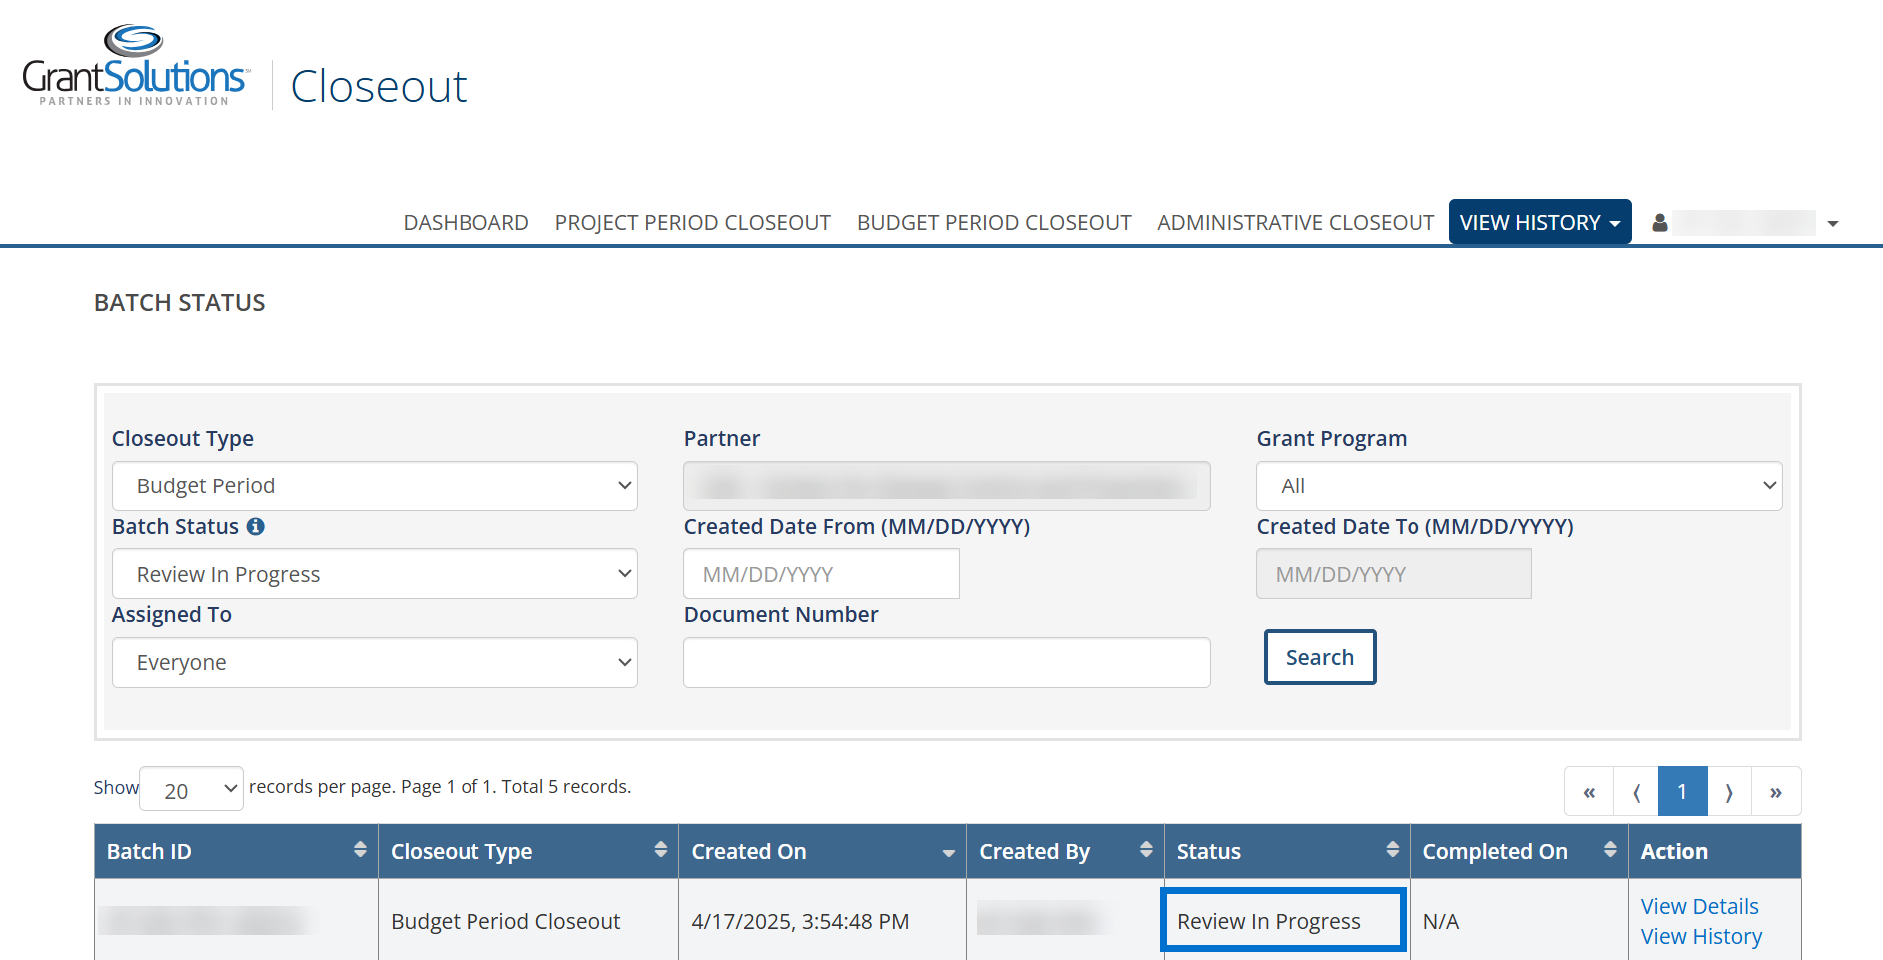Sort table by Closeout Type column
The height and width of the screenshot is (960, 1883).
point(660,850)
